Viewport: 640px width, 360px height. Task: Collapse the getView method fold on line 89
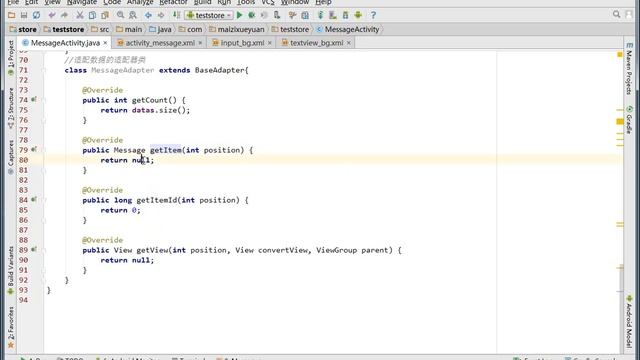click(x=44, y=250)
